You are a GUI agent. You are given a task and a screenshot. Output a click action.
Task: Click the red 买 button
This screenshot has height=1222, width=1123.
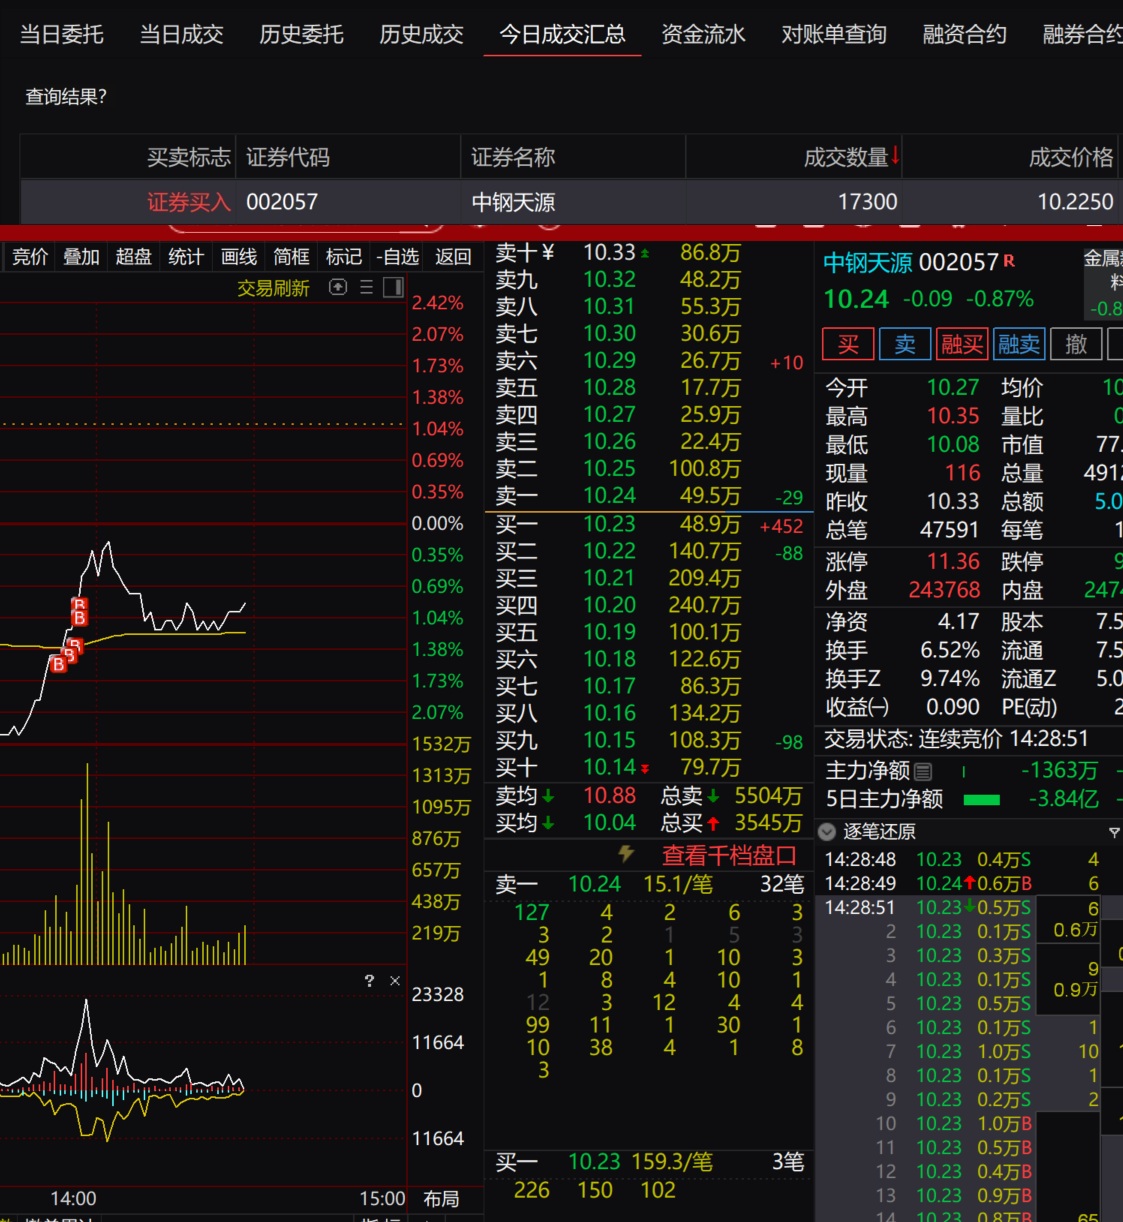click(848, 344)
